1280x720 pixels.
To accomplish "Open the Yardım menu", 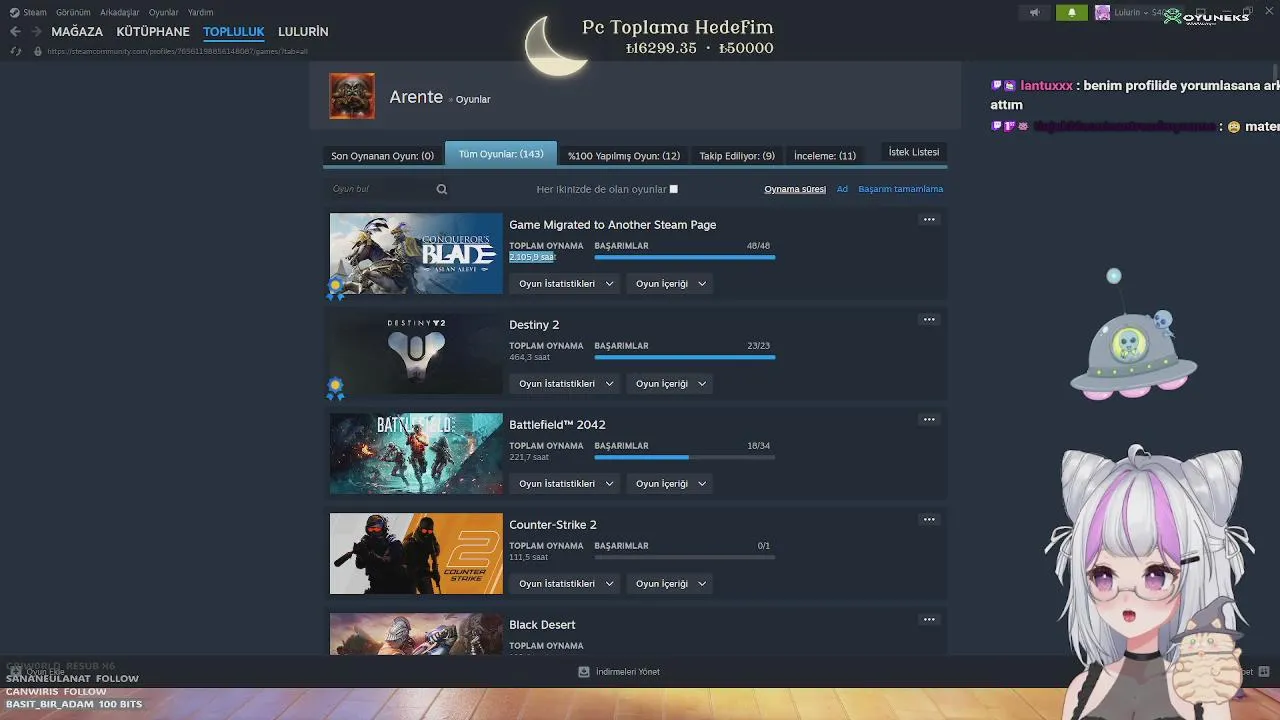I will pos(200,12).
